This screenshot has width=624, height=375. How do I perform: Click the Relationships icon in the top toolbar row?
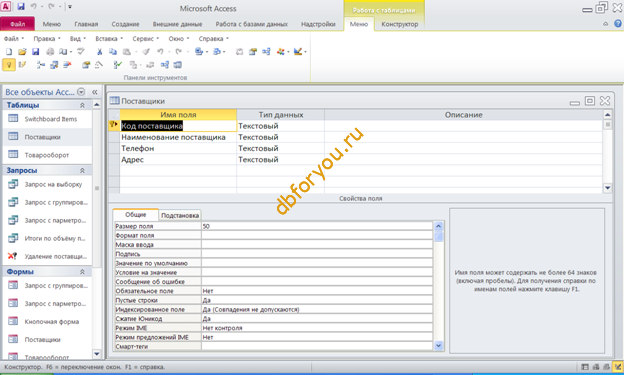click(x=266, y=52)
